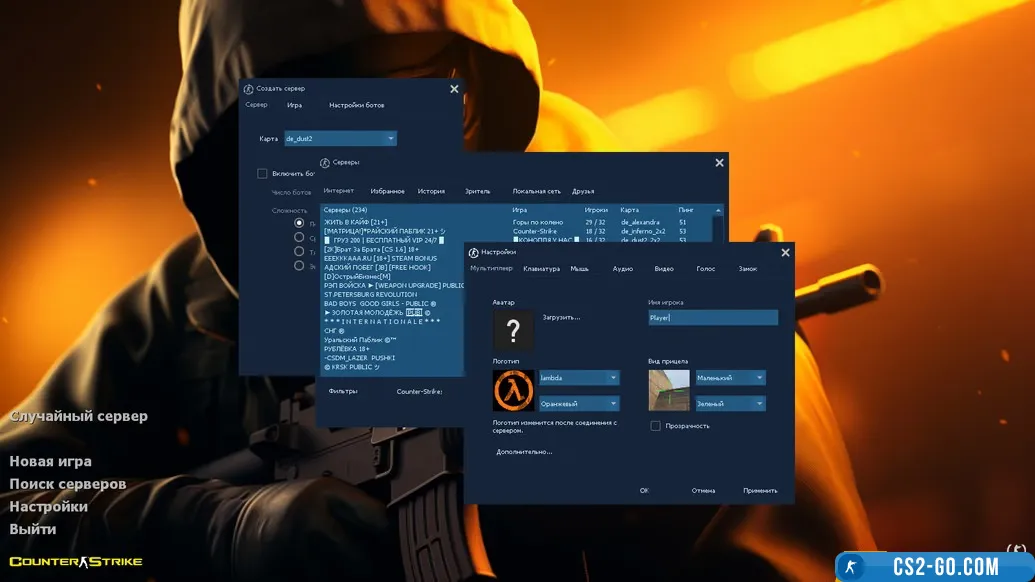Click the Имя игрока text field
Viewport: 1035px width, 582px height.
click(x=712, y=318)
